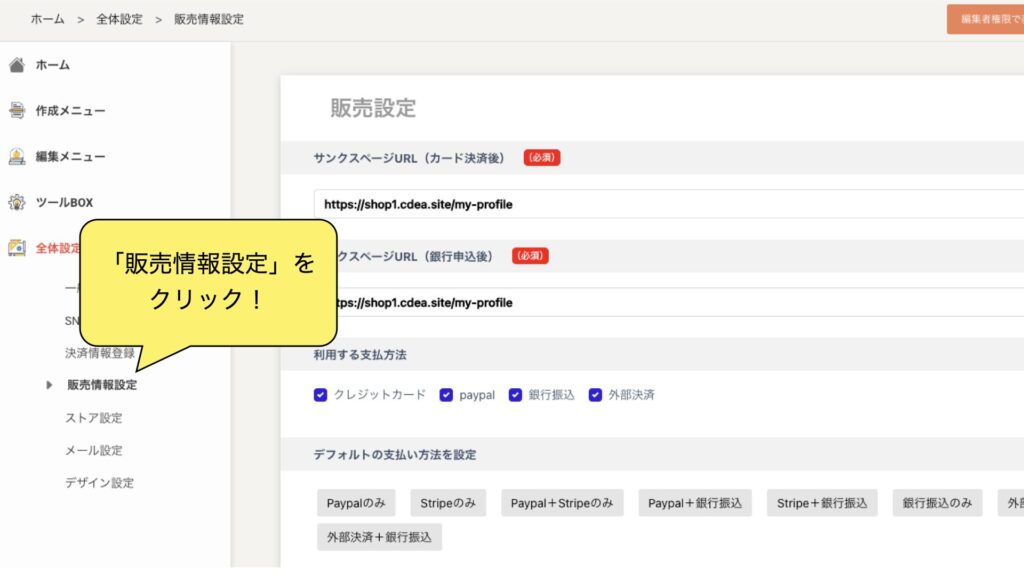The height and width of the screenshot is (576, 1024).
Task: Click the 全体設定 red settings icon
Action: tap(16, 248)
